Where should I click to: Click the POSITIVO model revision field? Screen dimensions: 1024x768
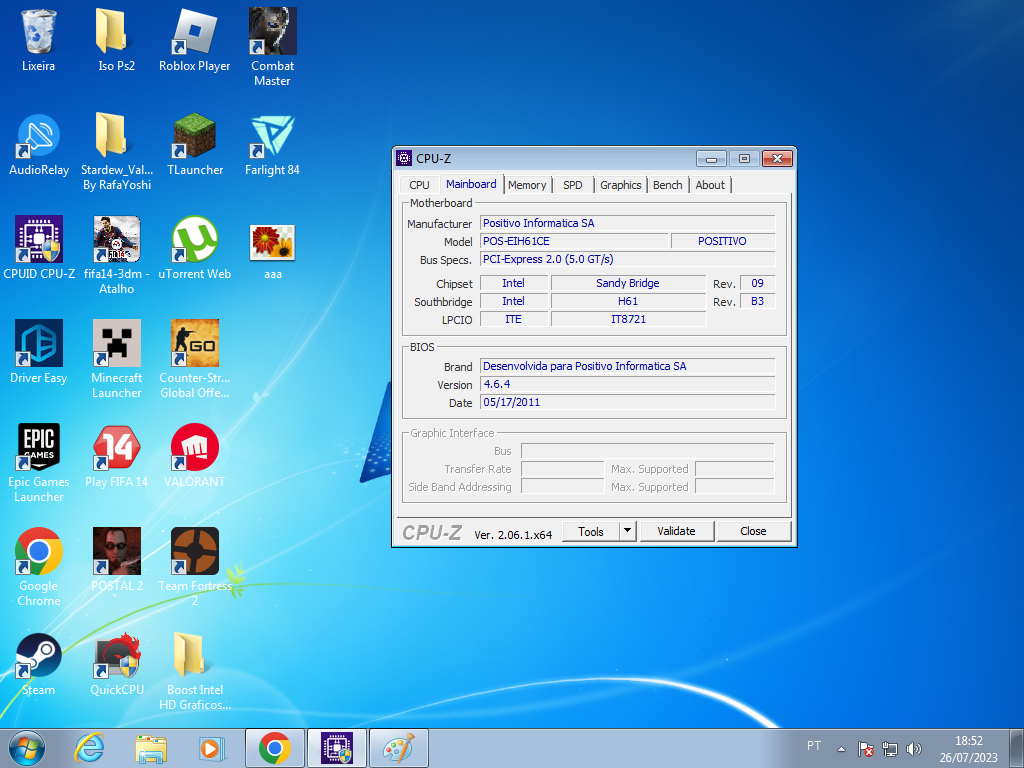[722, 241]
